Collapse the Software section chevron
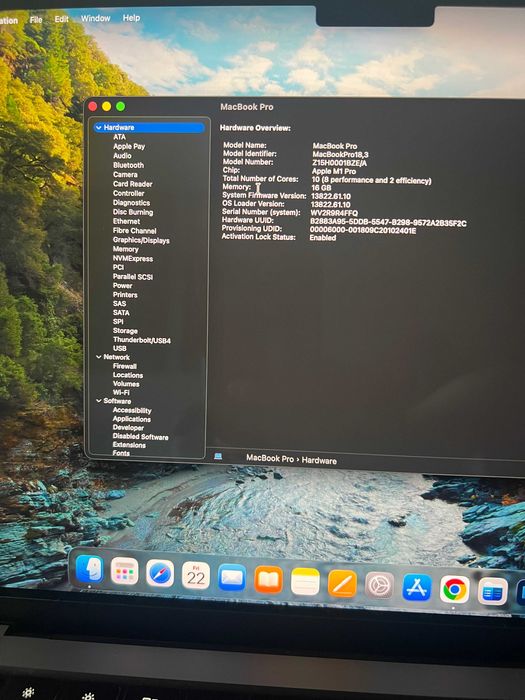 (99, 401)
